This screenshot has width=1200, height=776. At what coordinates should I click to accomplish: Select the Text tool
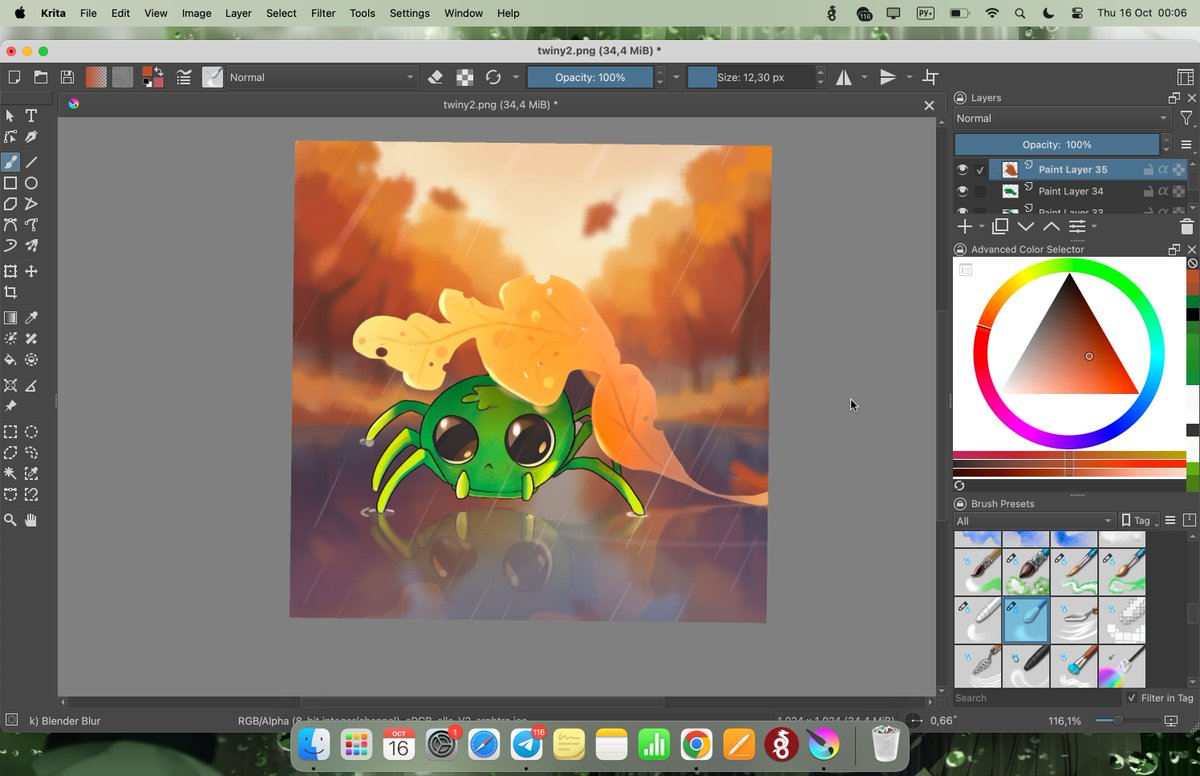click(31, 116)
